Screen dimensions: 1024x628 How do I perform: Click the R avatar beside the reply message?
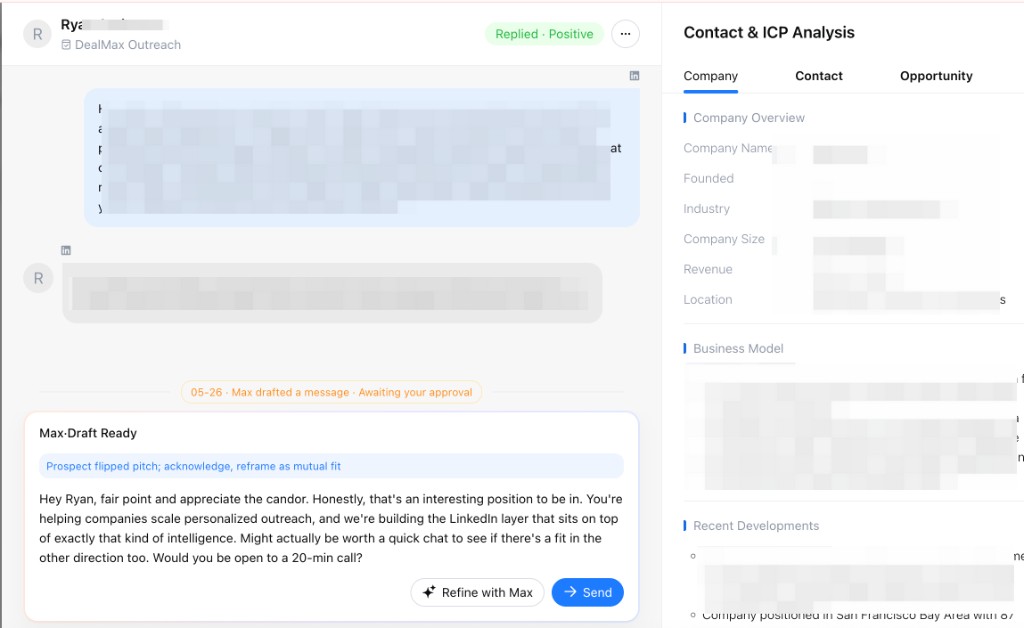tap(39, 278)
